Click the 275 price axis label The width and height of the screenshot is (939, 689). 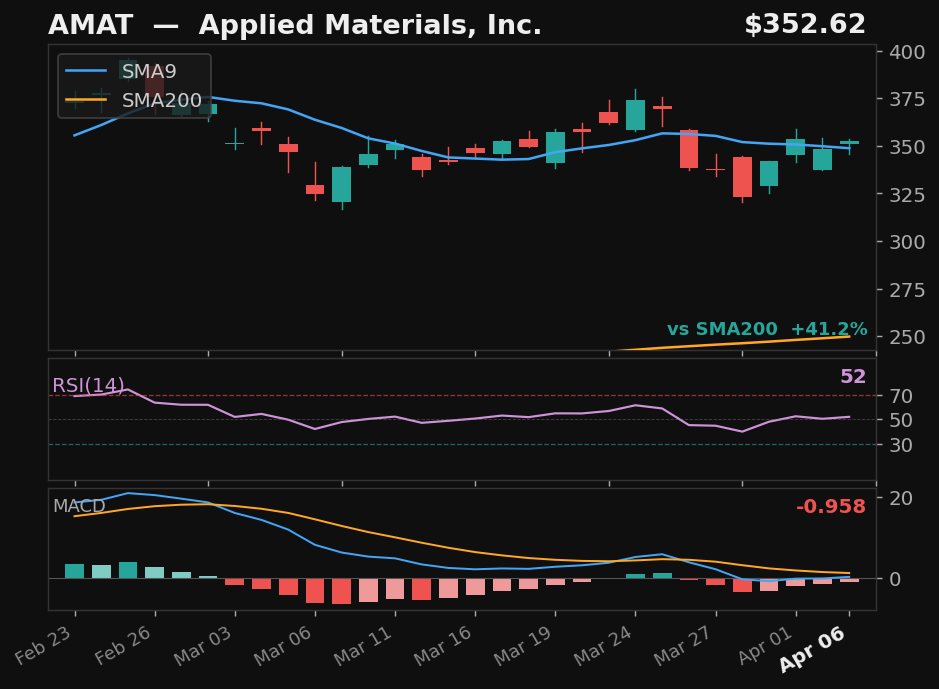point(907,290)
